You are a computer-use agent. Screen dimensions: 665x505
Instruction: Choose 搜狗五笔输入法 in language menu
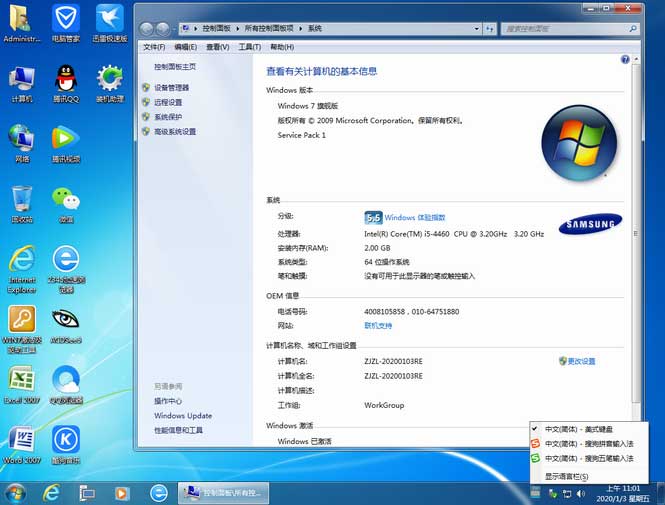[x=585, y=458]
